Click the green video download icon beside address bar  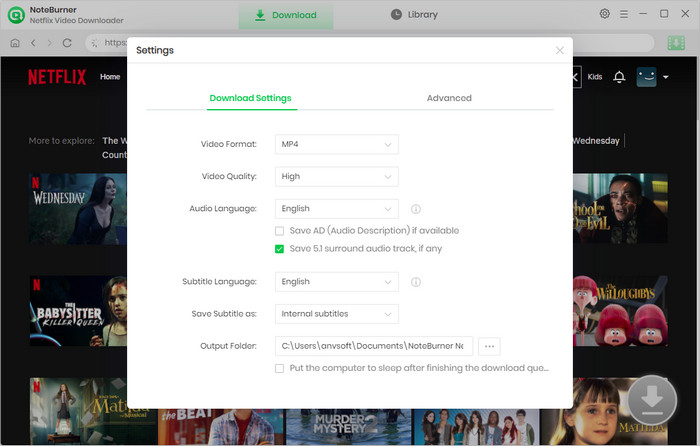point(676,43)
